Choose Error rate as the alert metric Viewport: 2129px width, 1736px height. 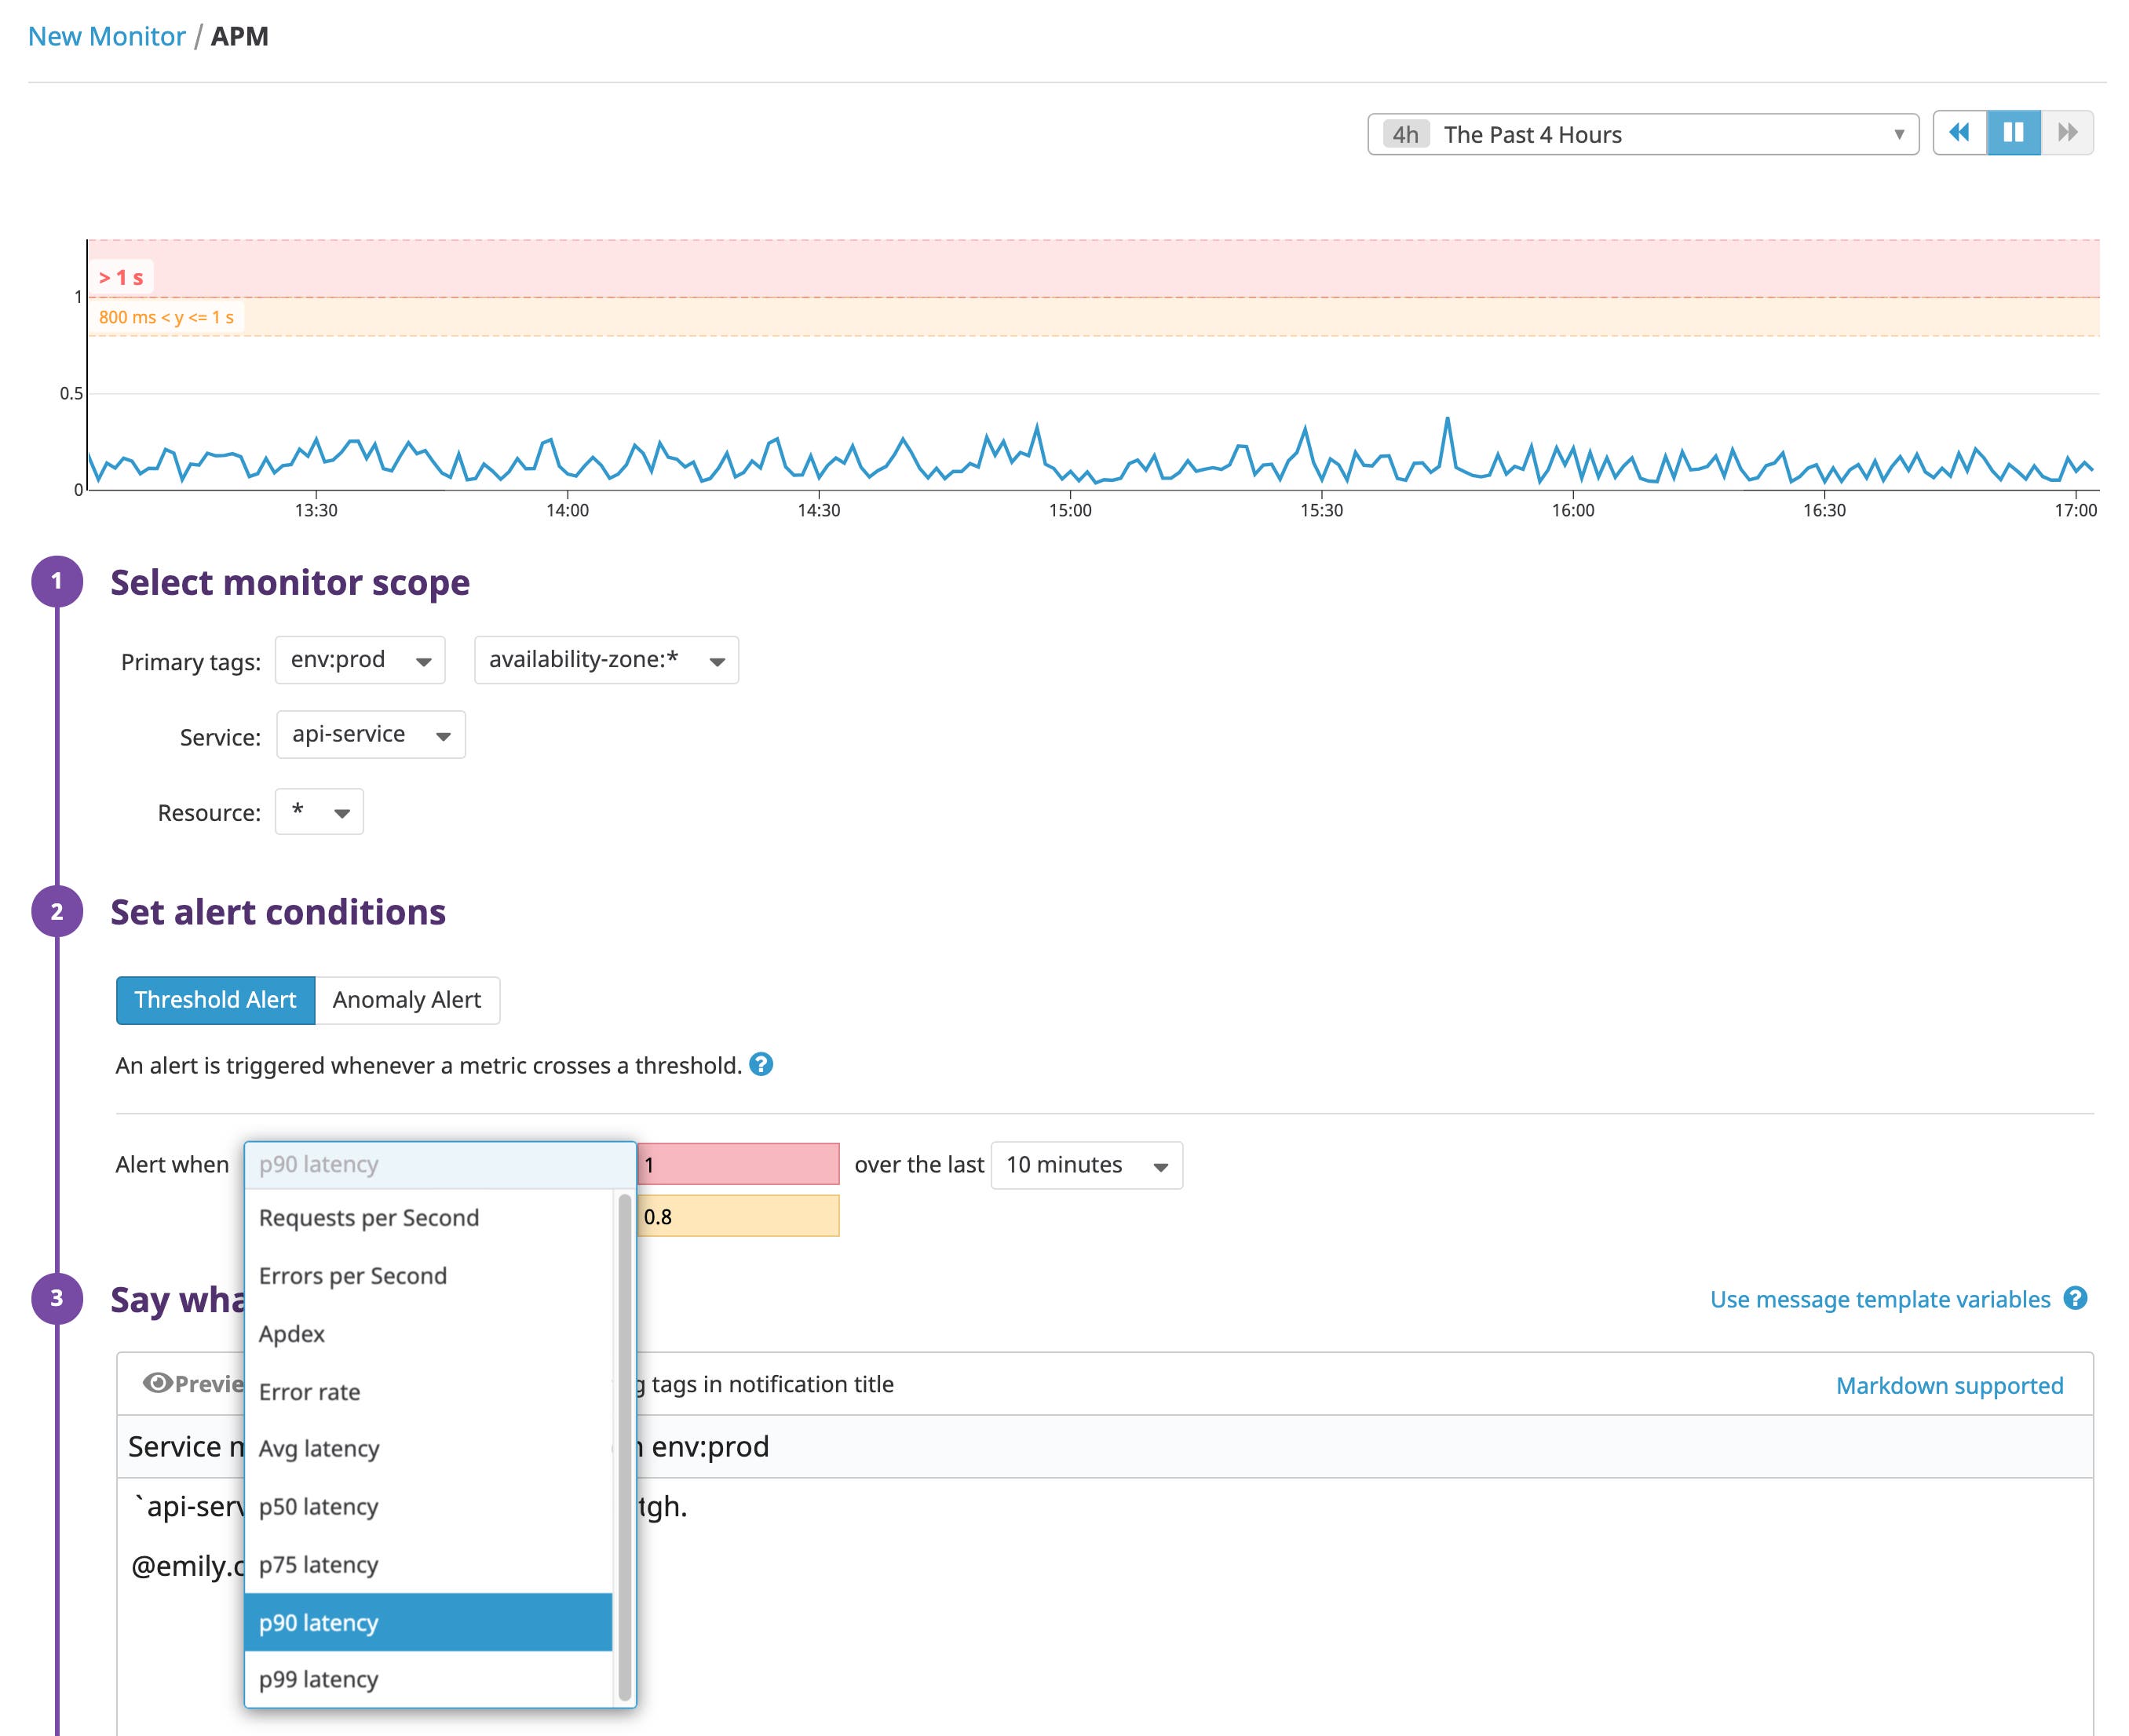click(x=309, y=1391)
